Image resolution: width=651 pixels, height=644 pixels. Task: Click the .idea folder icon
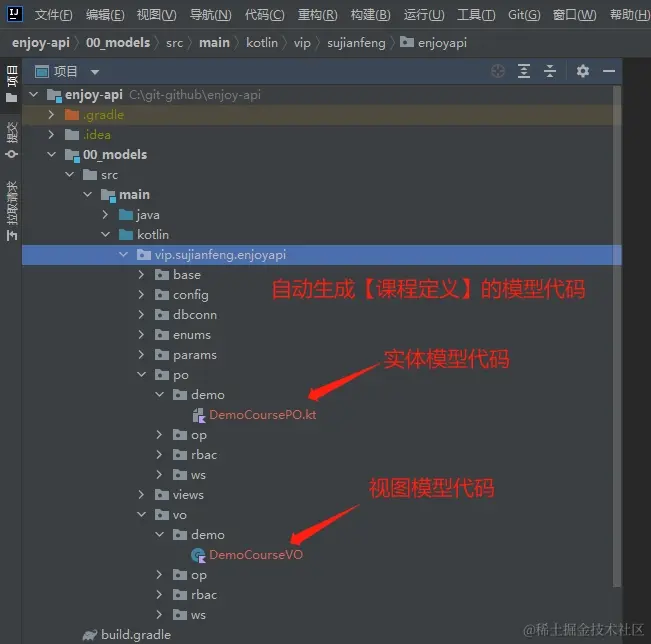pos(72,135)
